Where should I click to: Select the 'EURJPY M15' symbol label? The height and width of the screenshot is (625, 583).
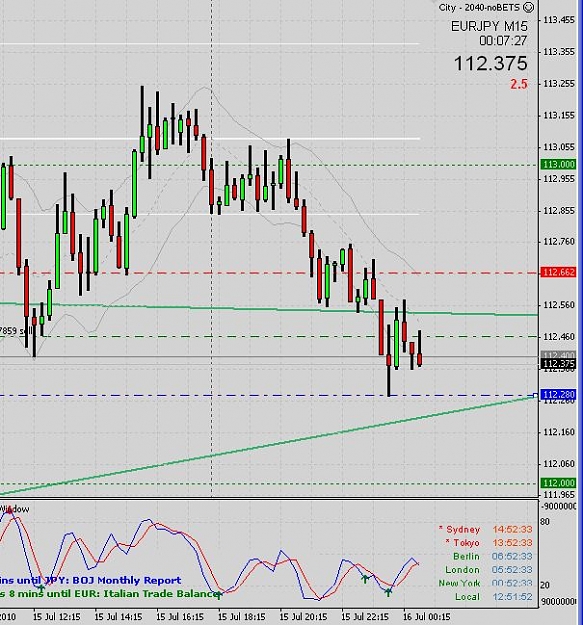[x=489, y=26]
